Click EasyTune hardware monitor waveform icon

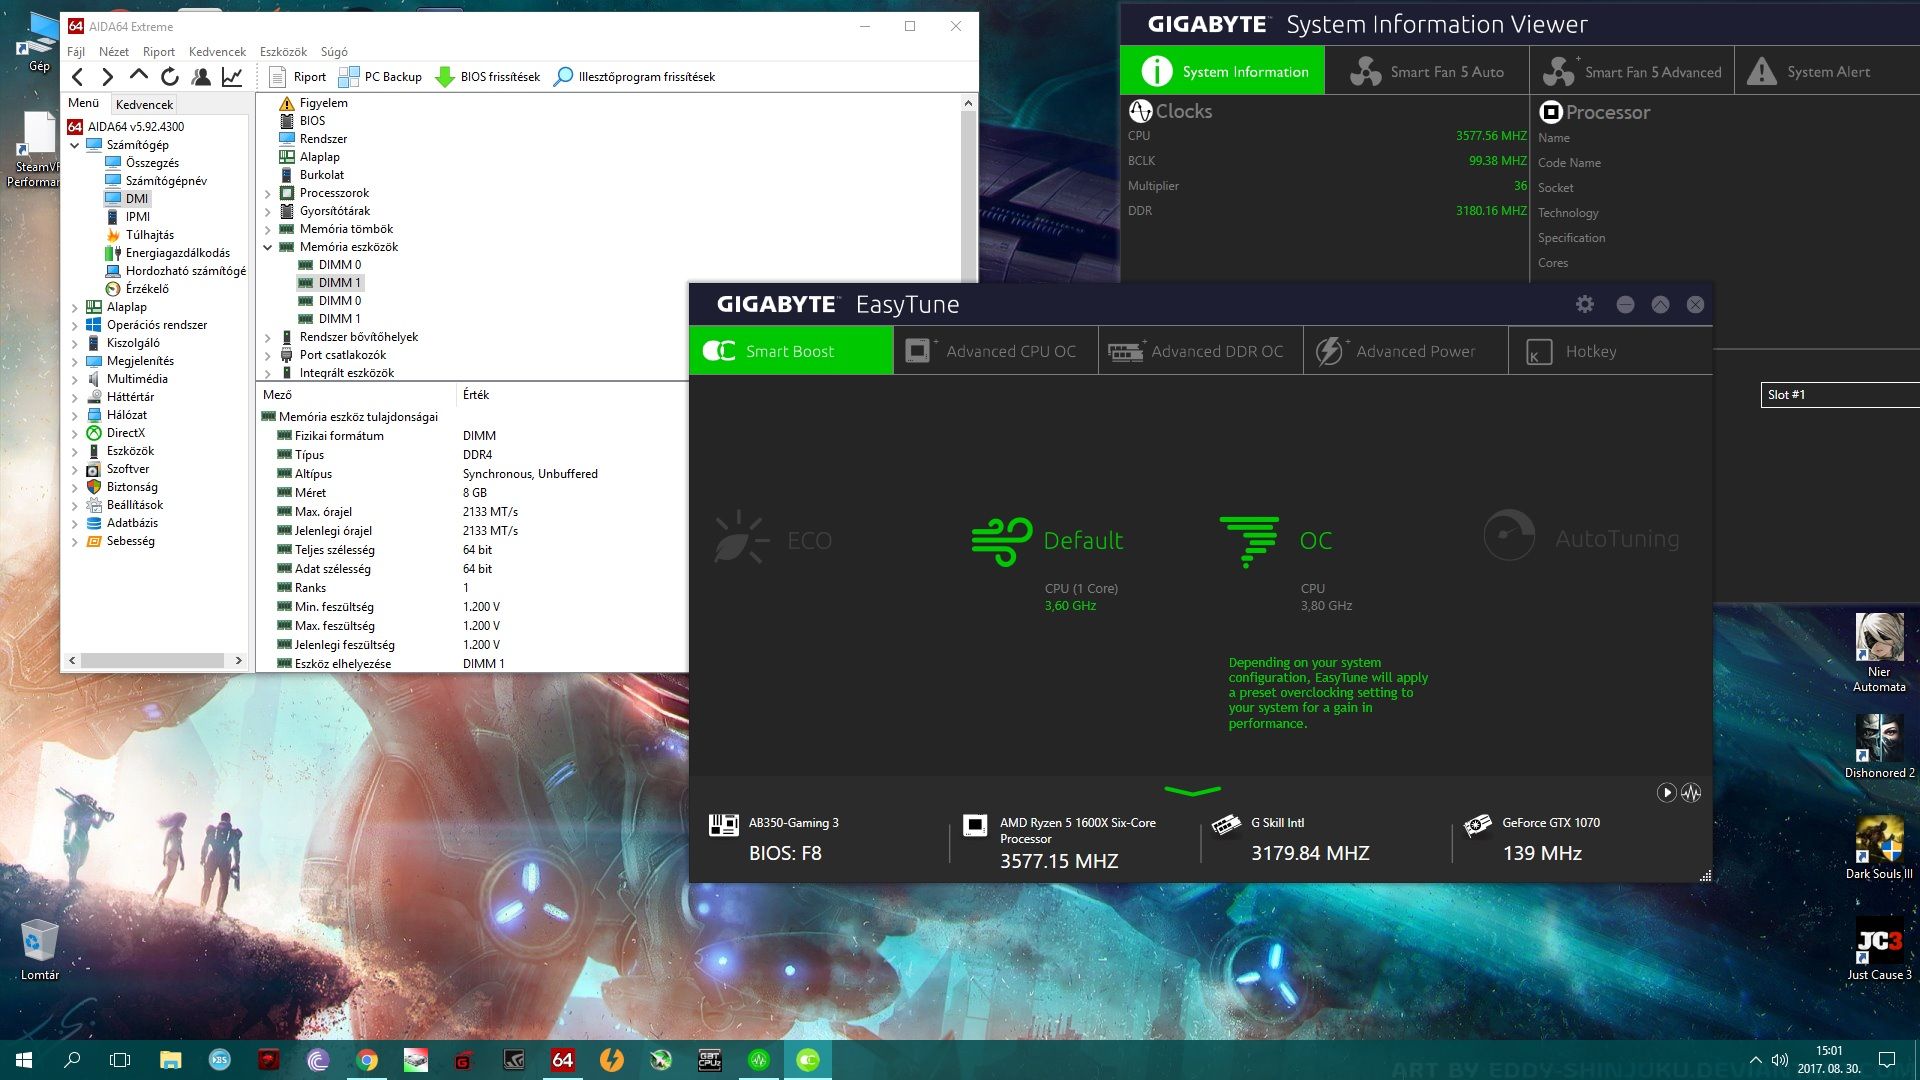[x=1691, y=792]
